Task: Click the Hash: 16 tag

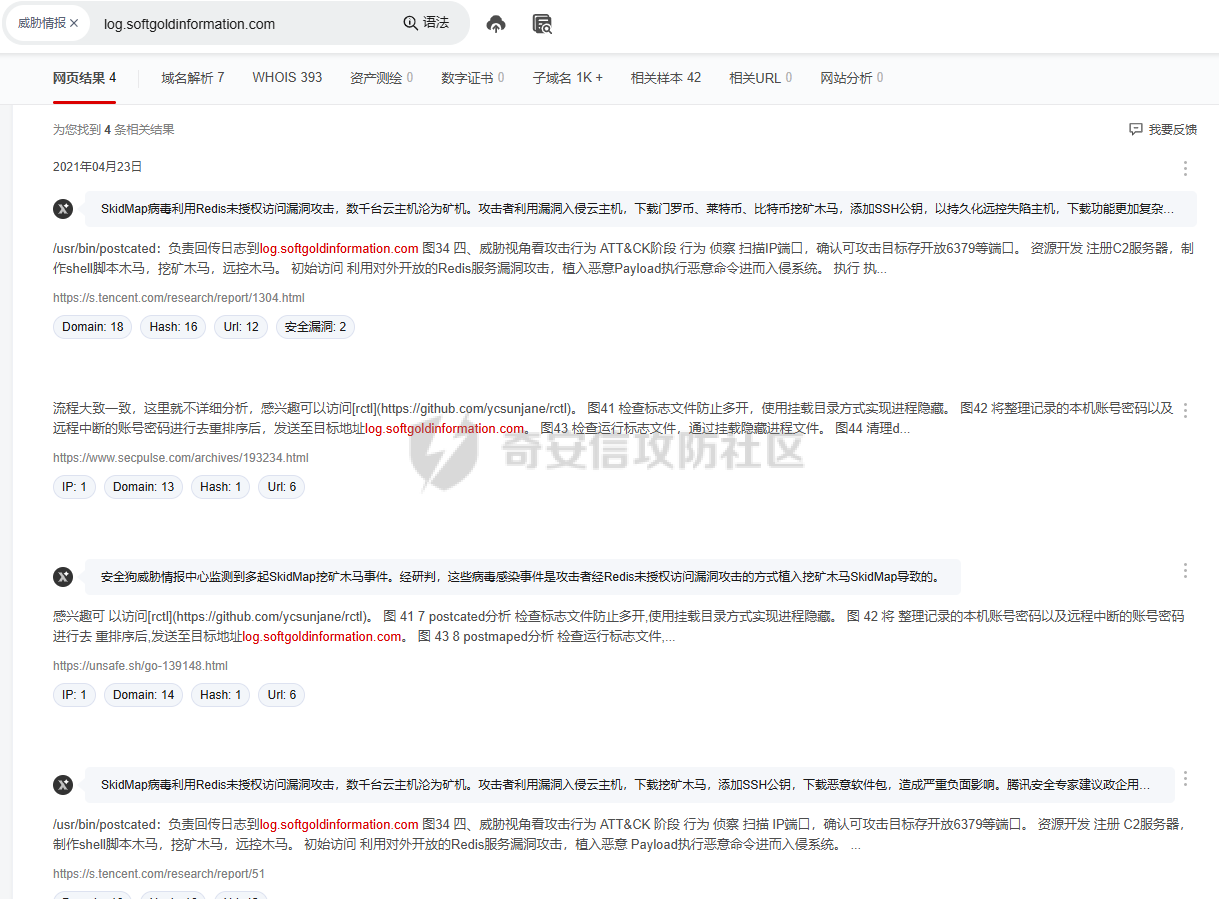Action: [174, 327]
